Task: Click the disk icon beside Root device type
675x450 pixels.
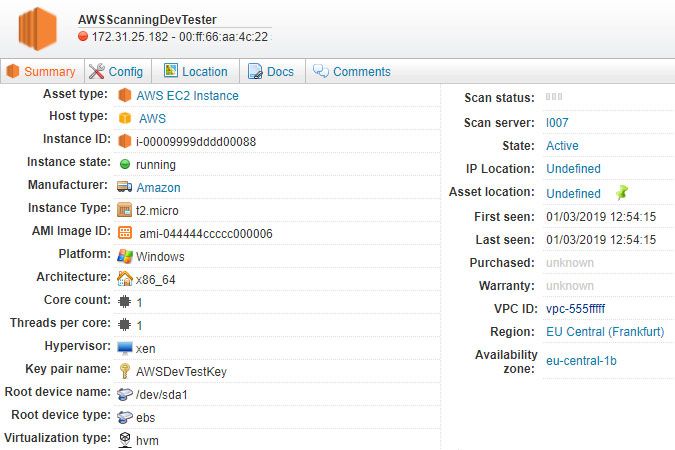Action: point(125,416)
